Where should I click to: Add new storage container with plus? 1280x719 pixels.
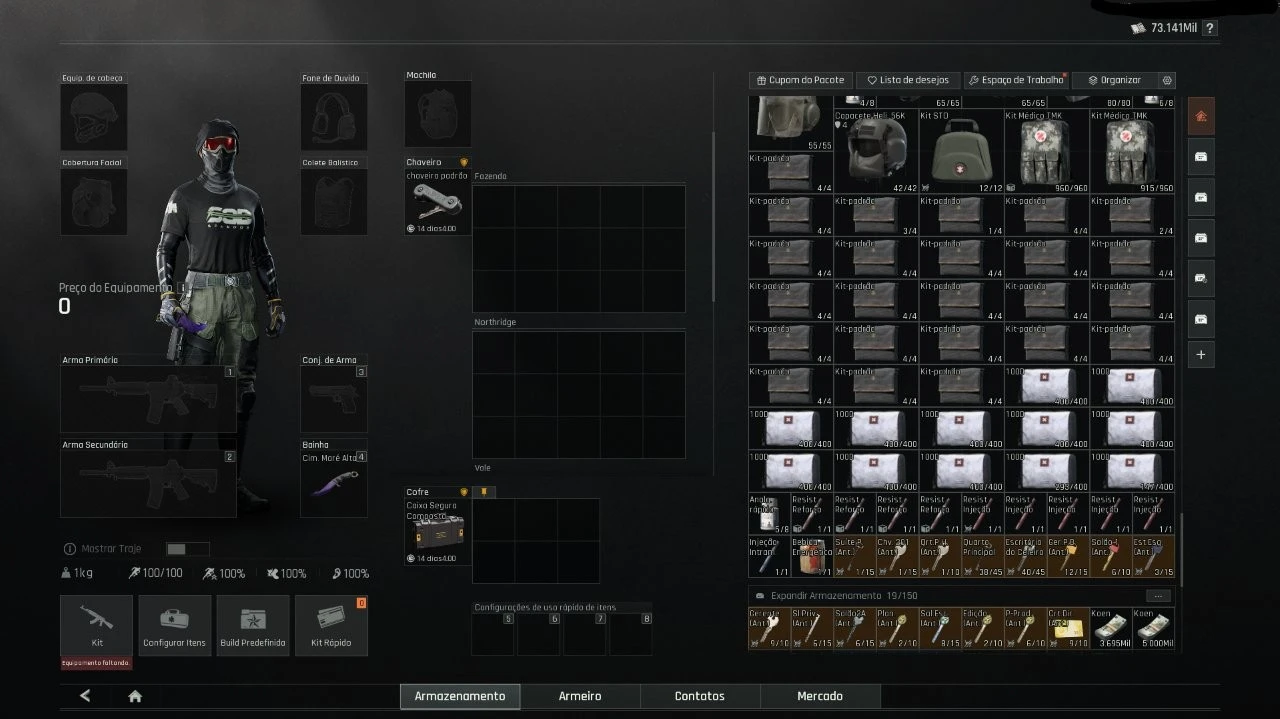click(x=1201, y=355)
